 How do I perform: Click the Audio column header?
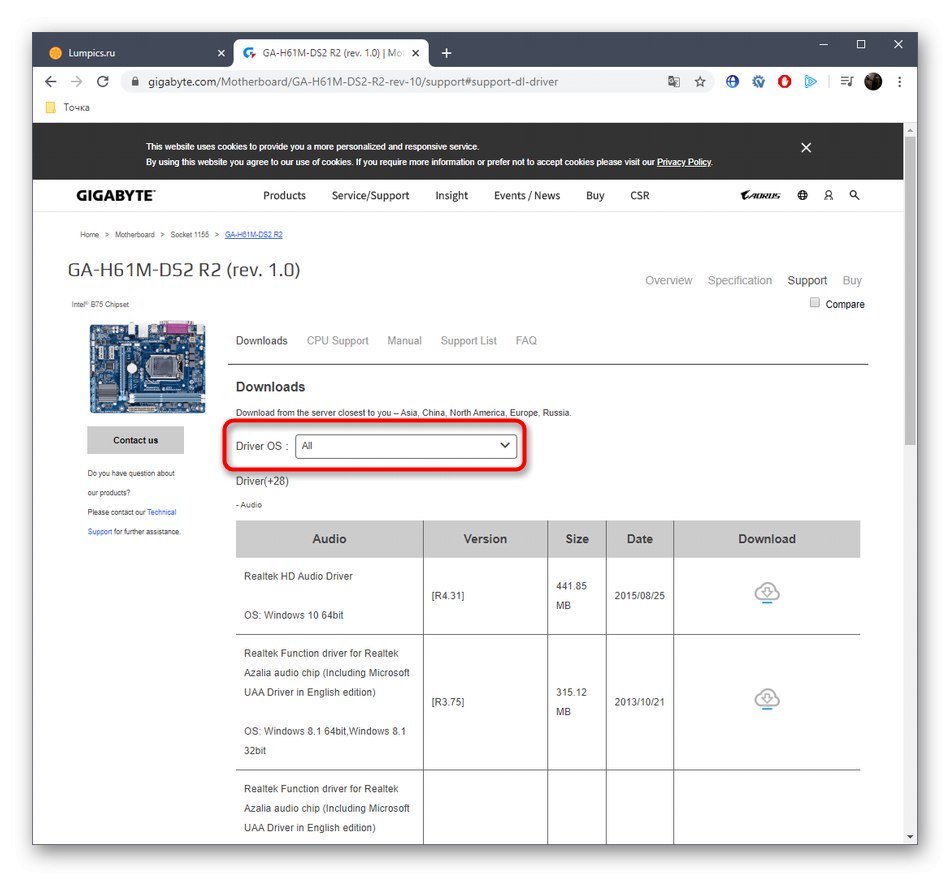click(x=329, y=539)
